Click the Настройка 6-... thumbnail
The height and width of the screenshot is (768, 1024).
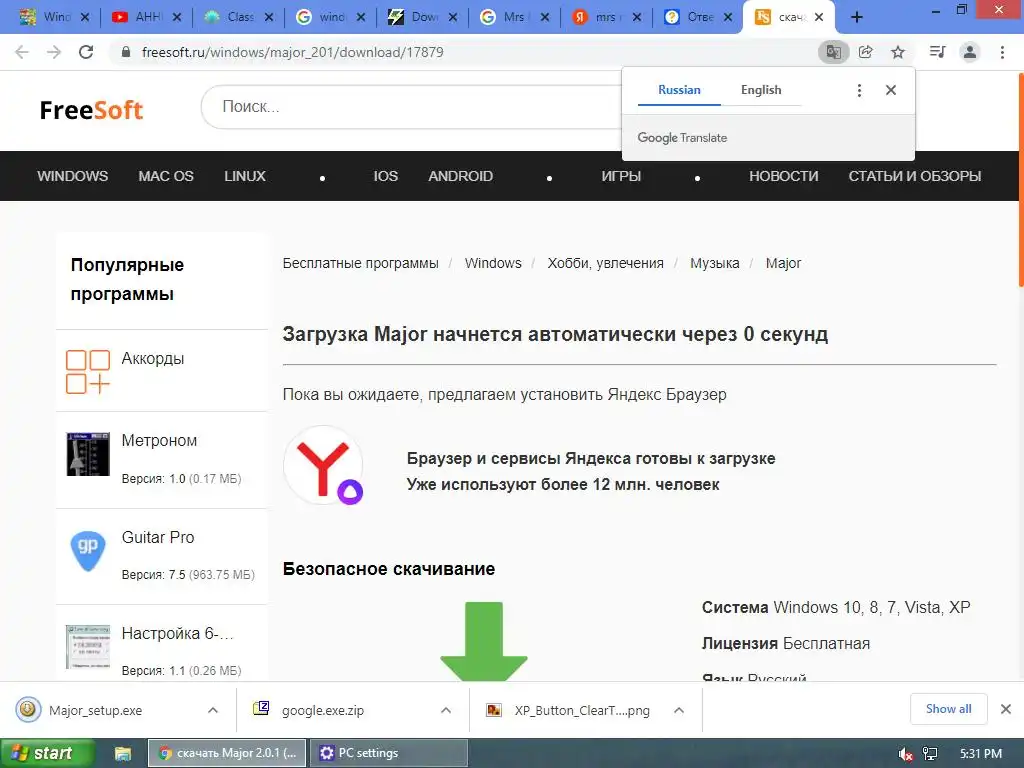point(88,647)
